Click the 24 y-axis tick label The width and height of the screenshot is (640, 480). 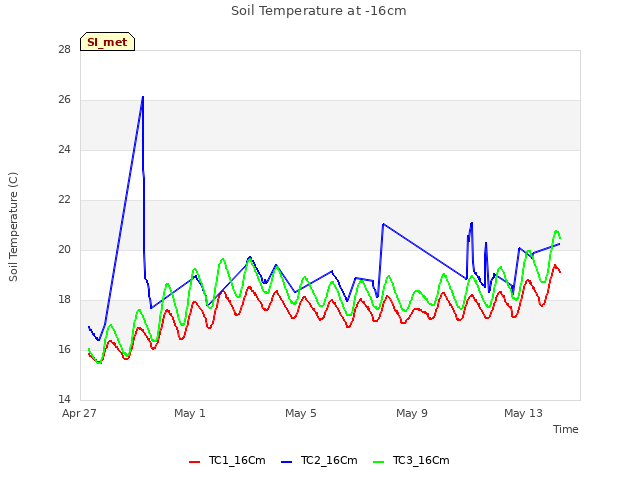[64, 149]
